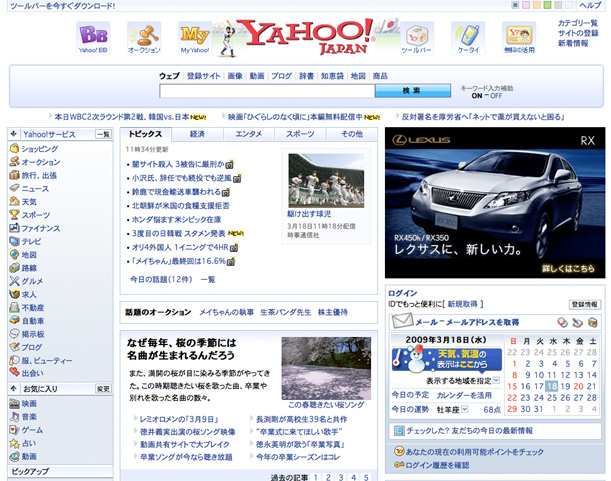Pick the orange theme color swatch
This screenshot has height=481, width=611.
(x=537, y=5)
